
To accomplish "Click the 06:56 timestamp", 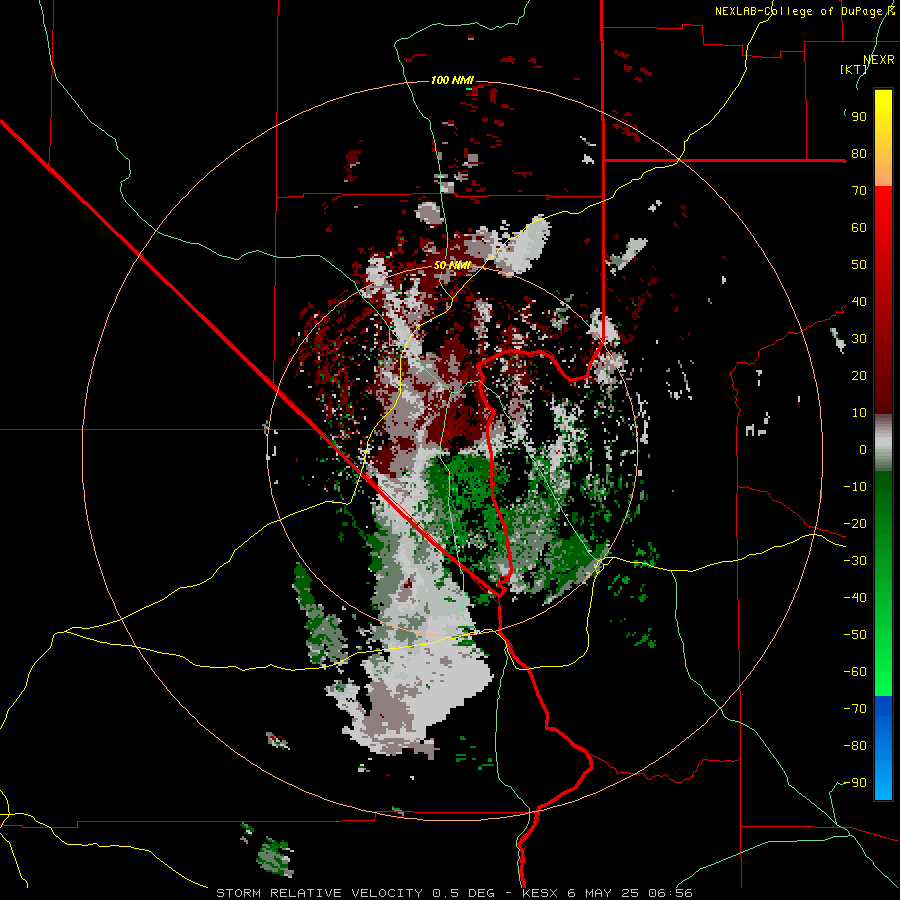I will (670, 893).
